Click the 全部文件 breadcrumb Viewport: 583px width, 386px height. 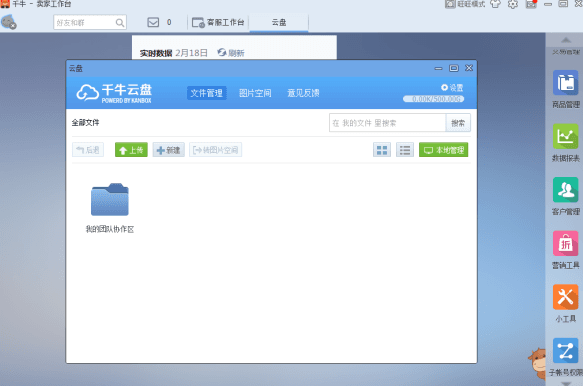(x=85, y=122)
